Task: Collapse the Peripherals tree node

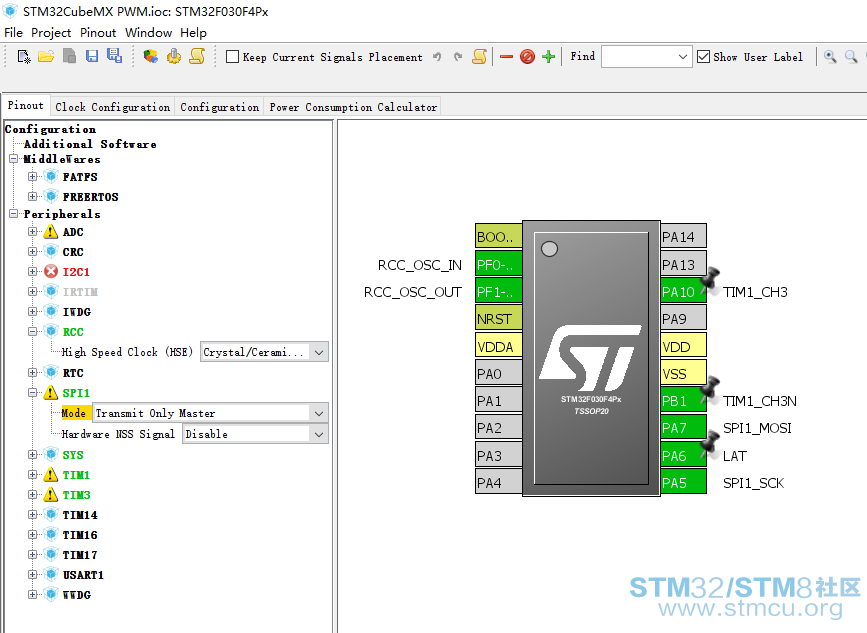Action: (x=13, y=213)
